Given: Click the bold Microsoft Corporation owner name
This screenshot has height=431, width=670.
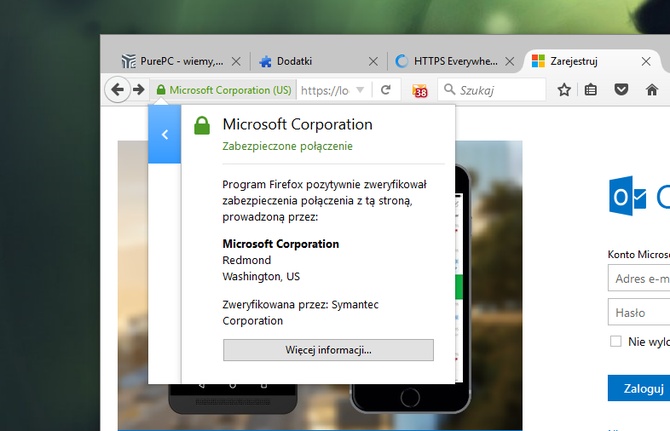Looking at the screenshot, I should (281, 244).
